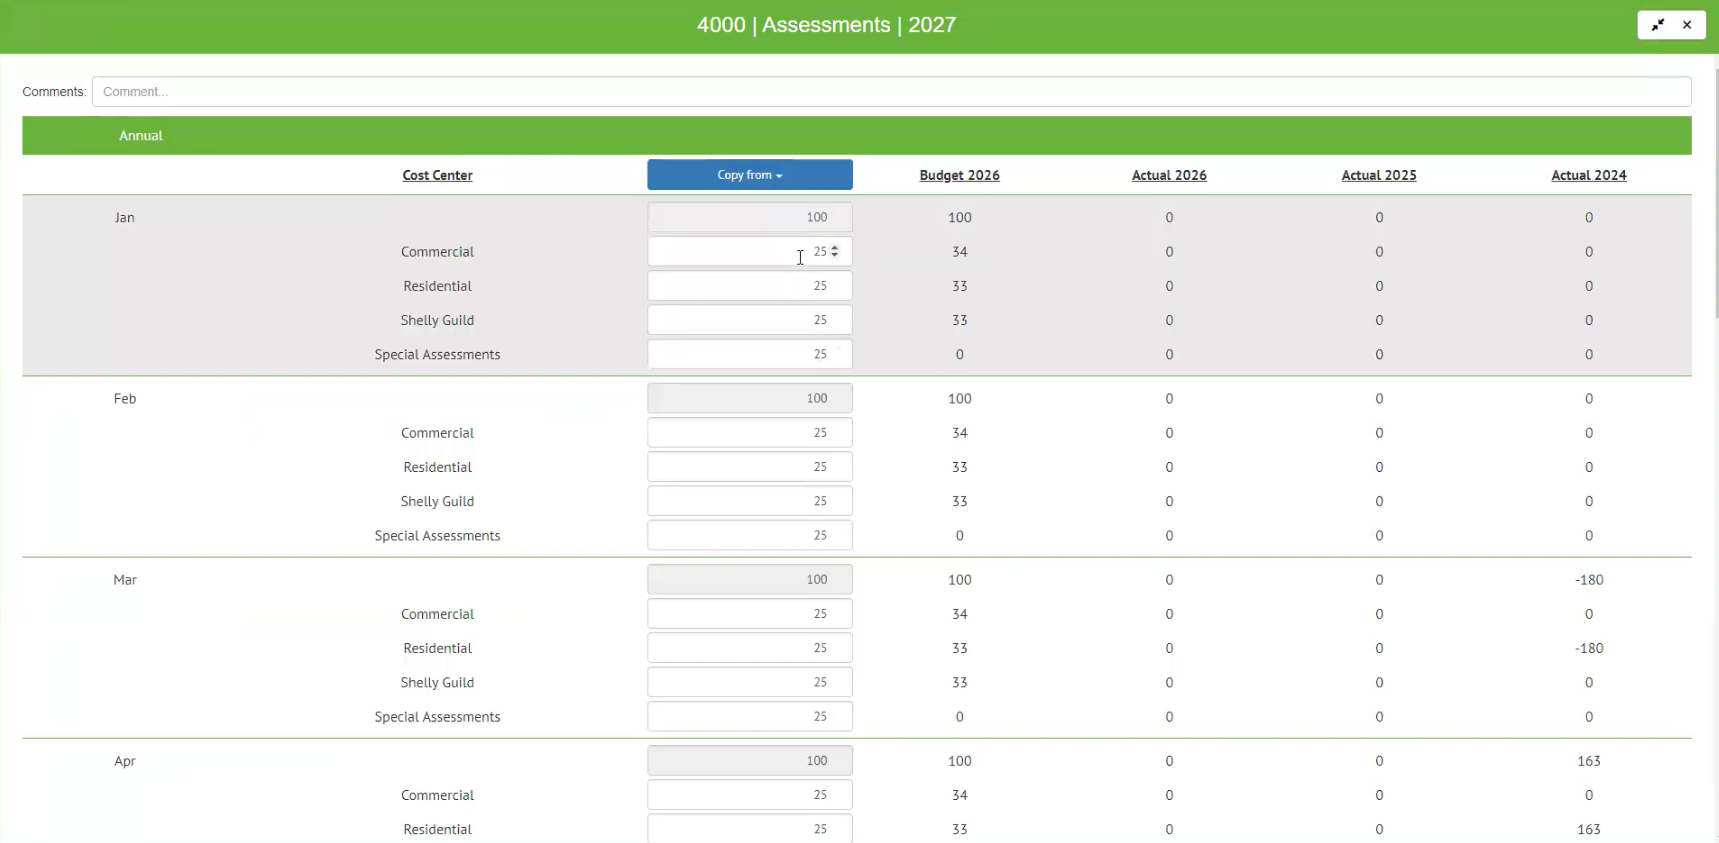The image size is (1719, 843).
Task: Edit the Jan Commercial budget field
Action: 750,252
